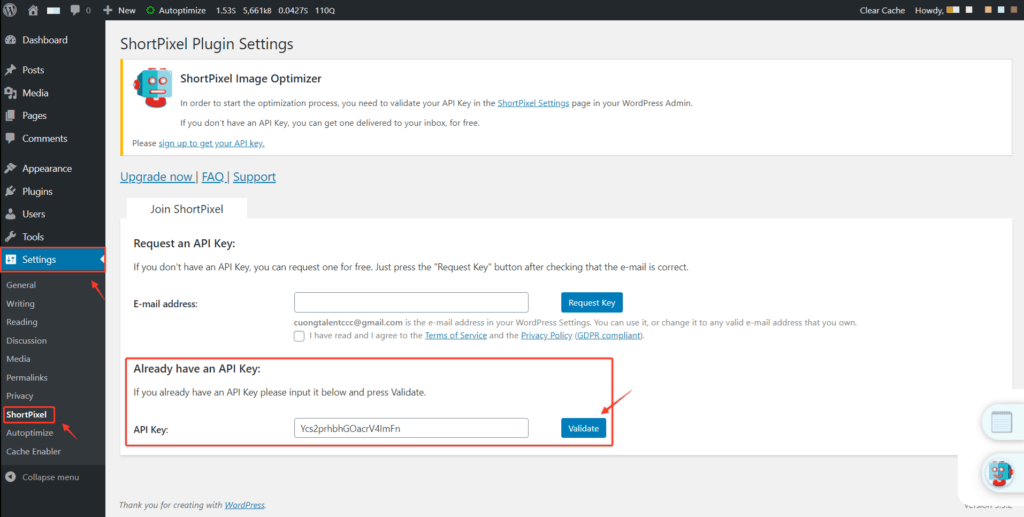Tick the Terms of Service agreement checkbox

click(x=300, y=336)
